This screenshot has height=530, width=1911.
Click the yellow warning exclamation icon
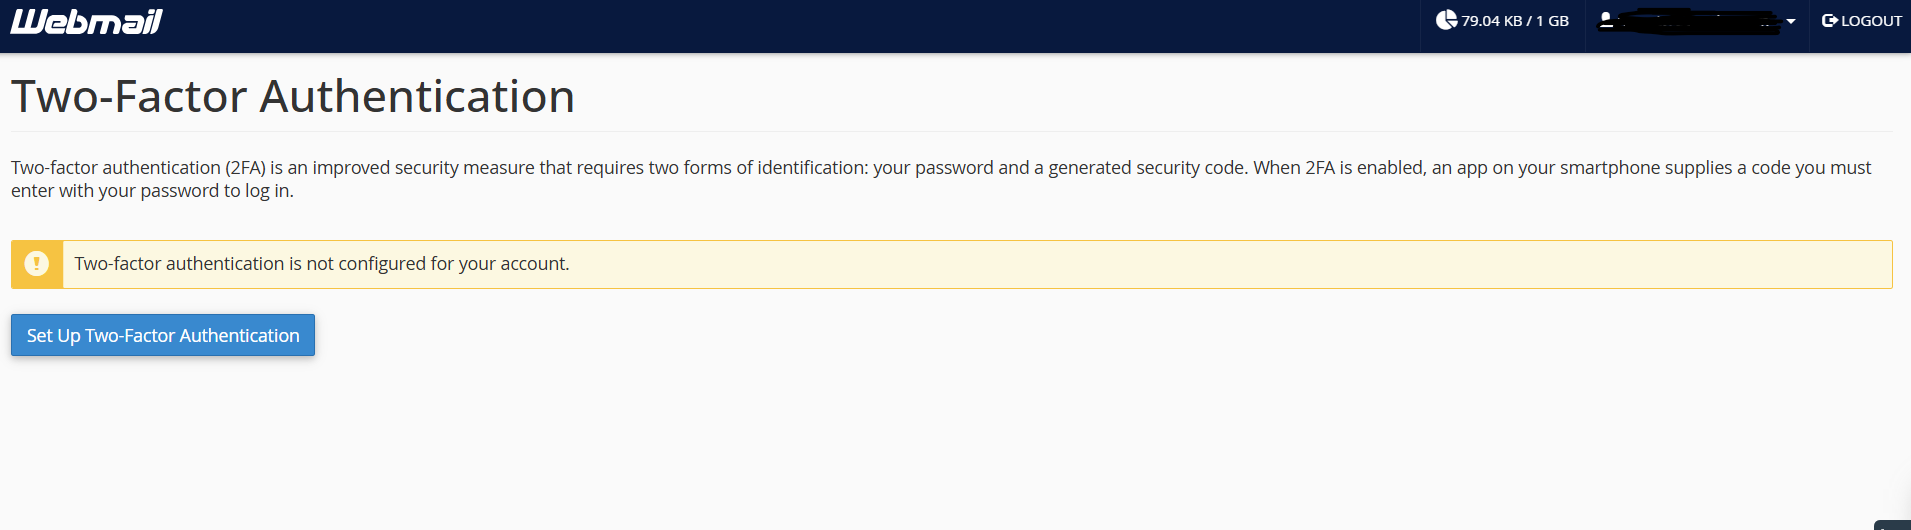[x=37, y=264]
